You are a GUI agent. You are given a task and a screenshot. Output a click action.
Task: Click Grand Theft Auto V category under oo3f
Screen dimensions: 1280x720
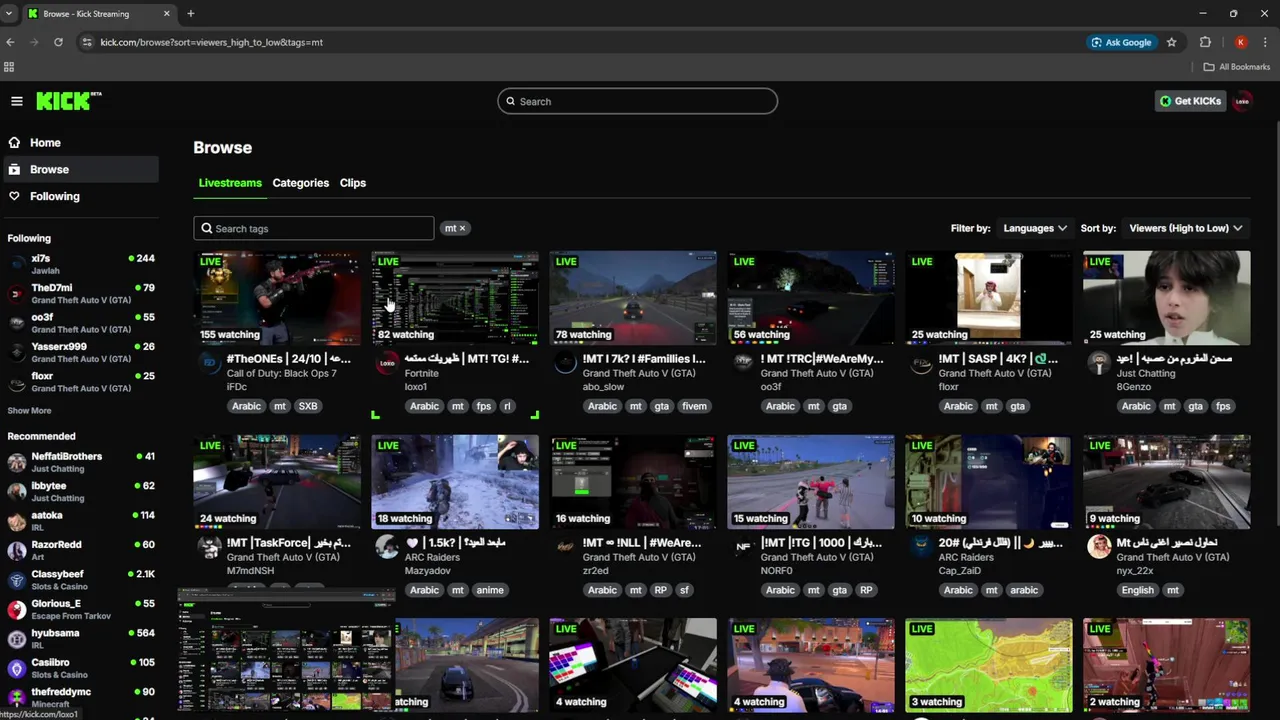click(817, 373)
